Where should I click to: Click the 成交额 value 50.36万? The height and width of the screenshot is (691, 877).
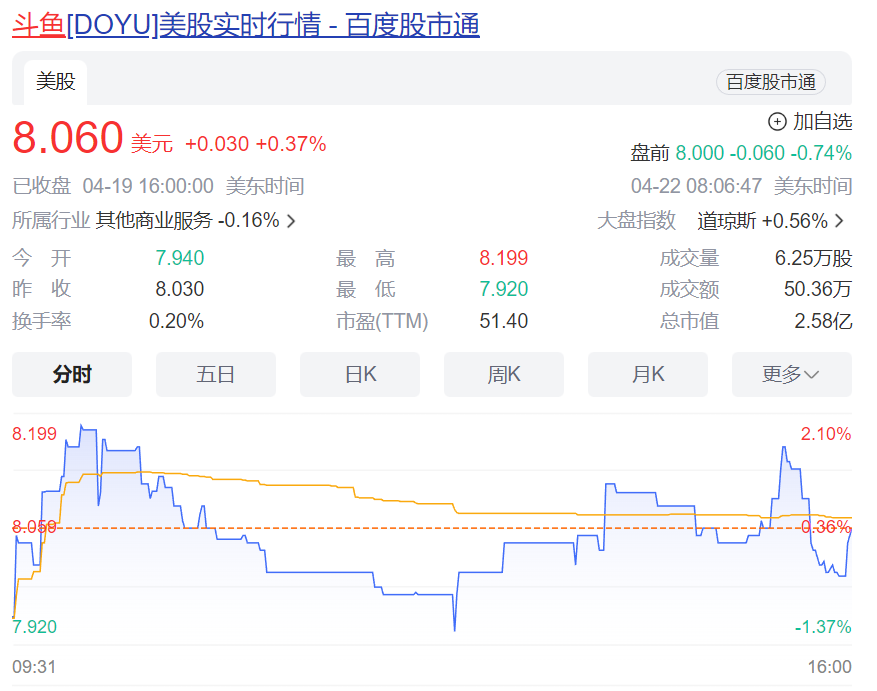[x=818, y=289]
